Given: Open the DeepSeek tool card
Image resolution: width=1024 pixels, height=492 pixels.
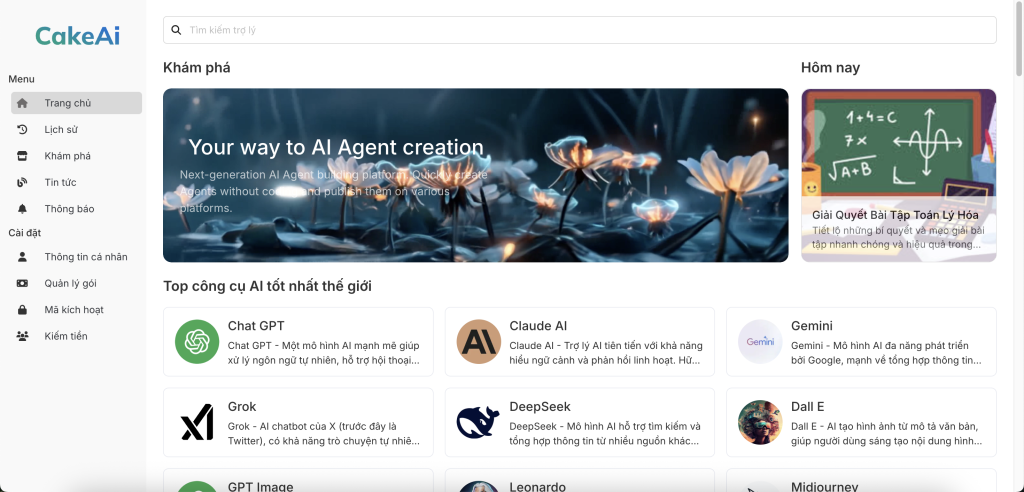Looking at the screenshot, I should (579, 422).
